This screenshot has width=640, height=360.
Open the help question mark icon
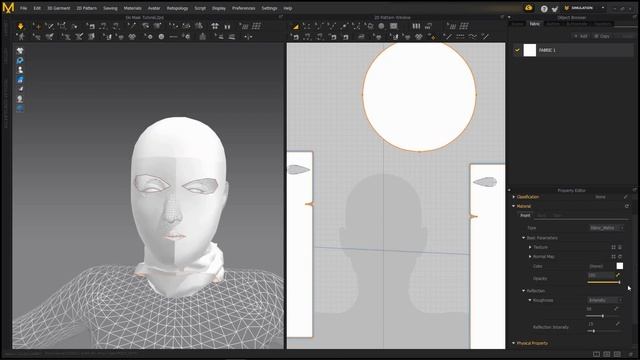544,8
